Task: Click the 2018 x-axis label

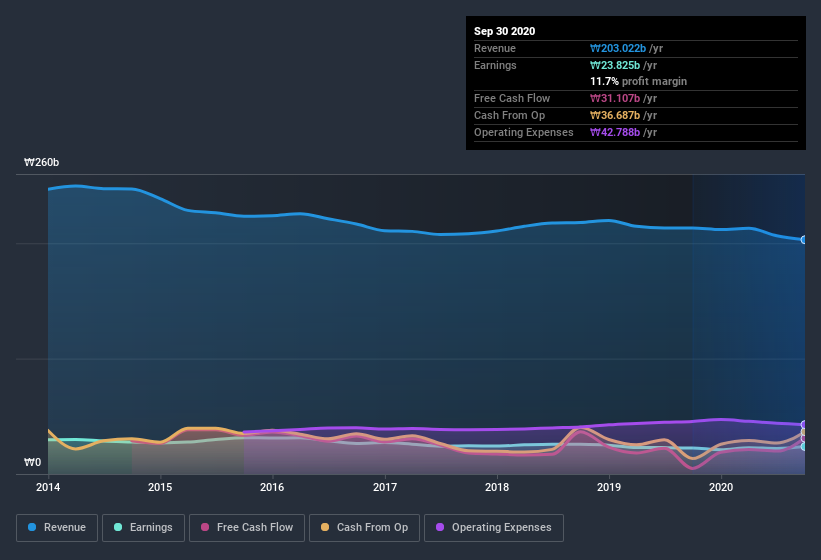Action: pos(497,487)
